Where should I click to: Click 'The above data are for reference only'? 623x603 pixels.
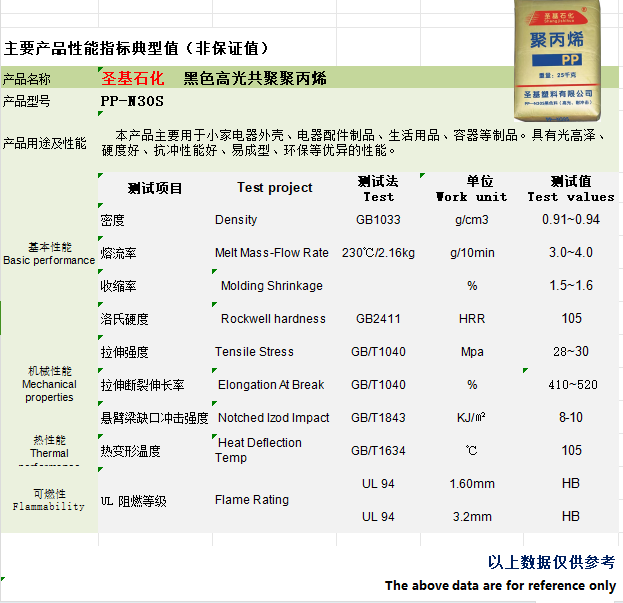(x=500, y=586)
